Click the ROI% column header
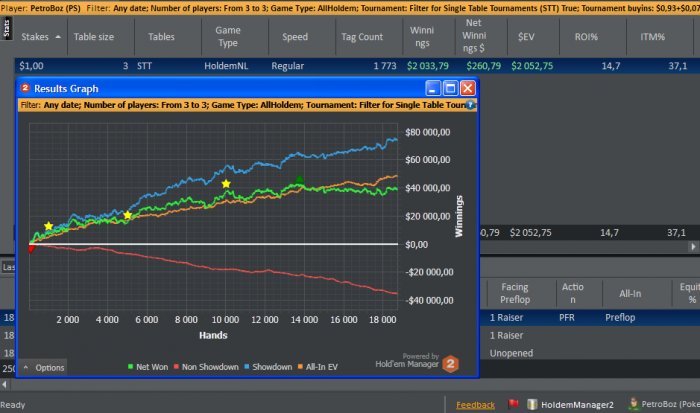 pos(586,37)
